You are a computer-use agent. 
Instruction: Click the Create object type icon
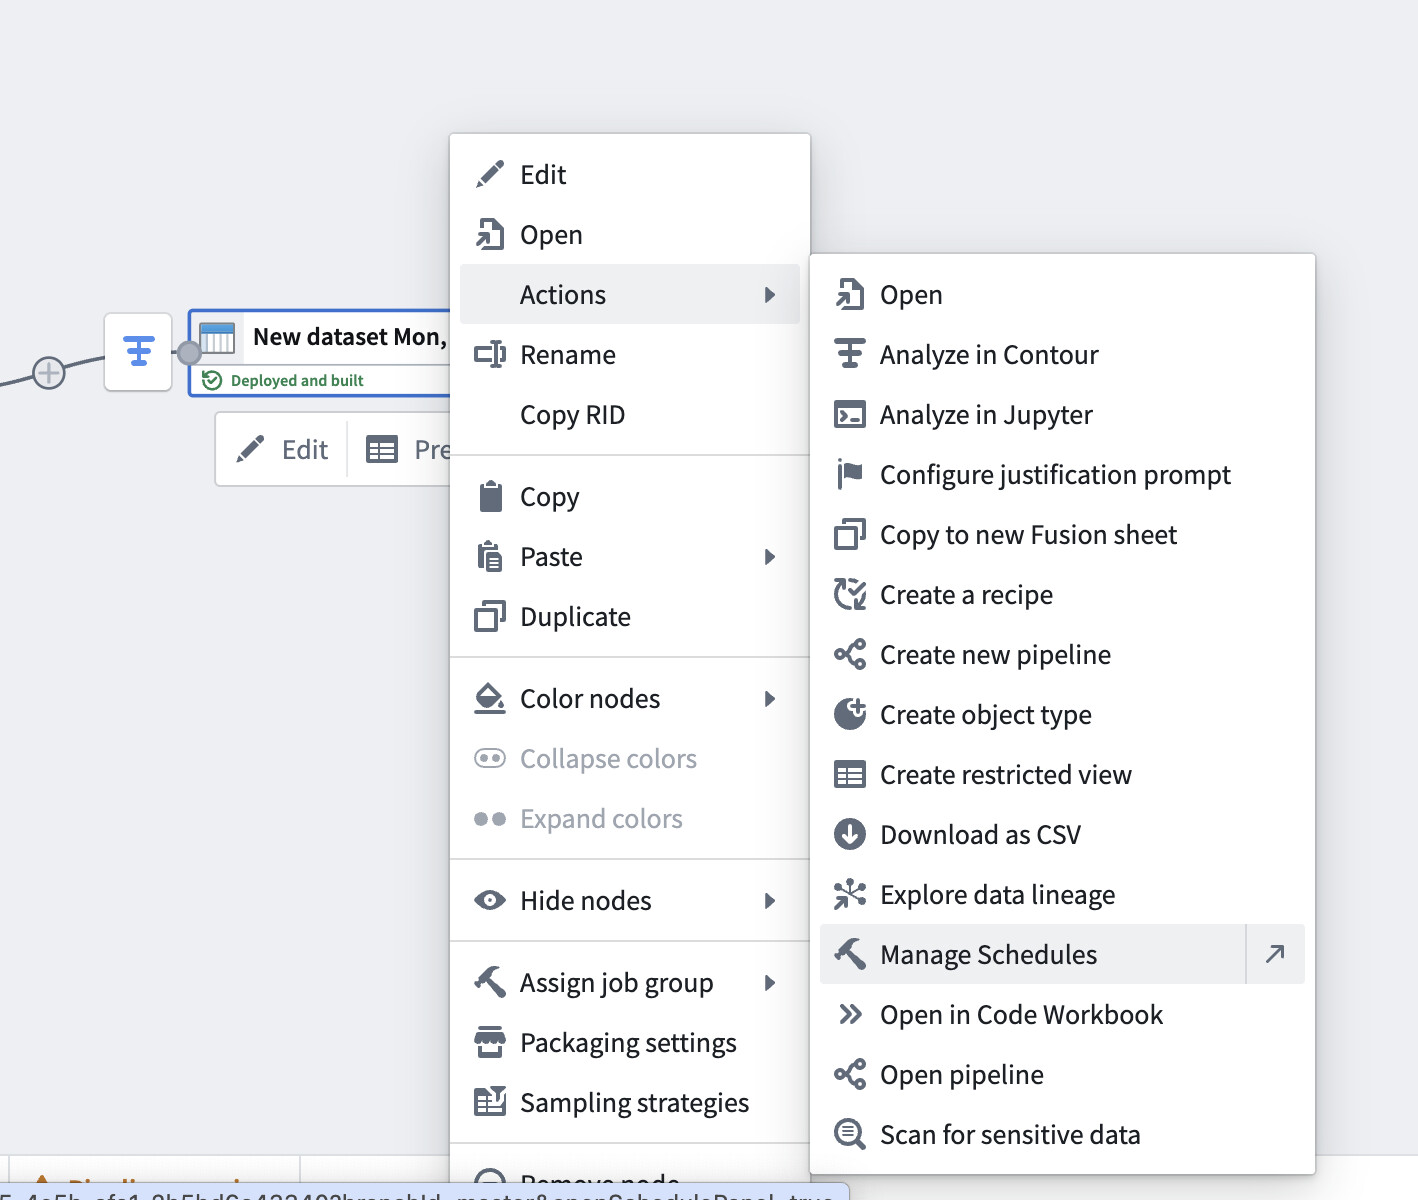point(850,714)
